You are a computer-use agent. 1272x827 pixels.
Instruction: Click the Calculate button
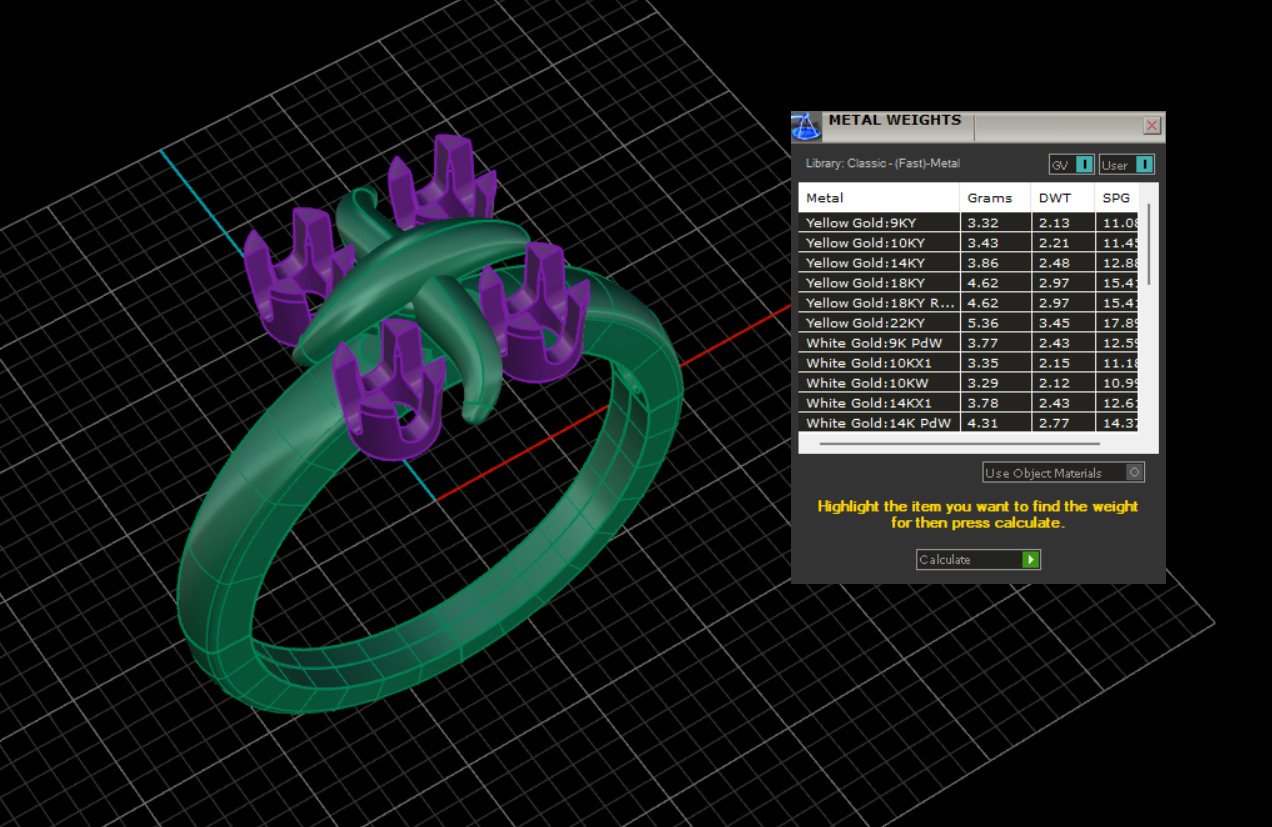[978, 559]
